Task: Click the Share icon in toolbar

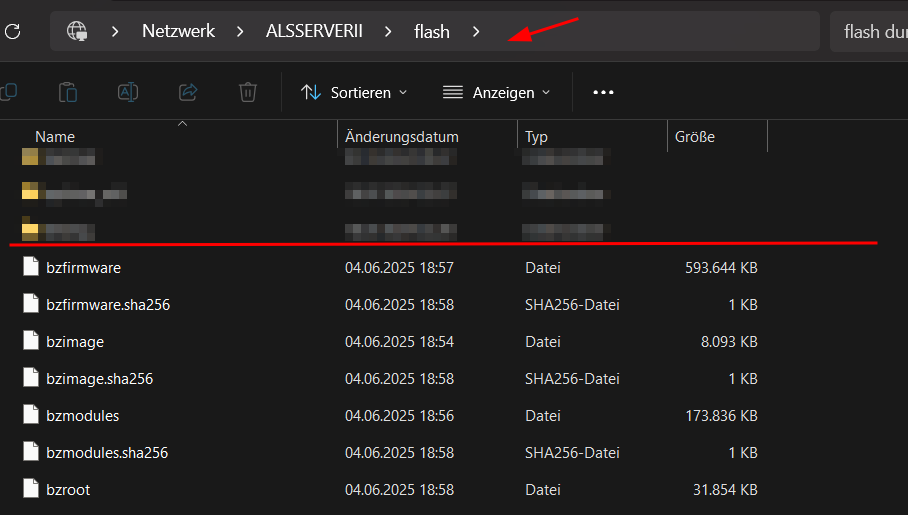Action: [188, 92]
